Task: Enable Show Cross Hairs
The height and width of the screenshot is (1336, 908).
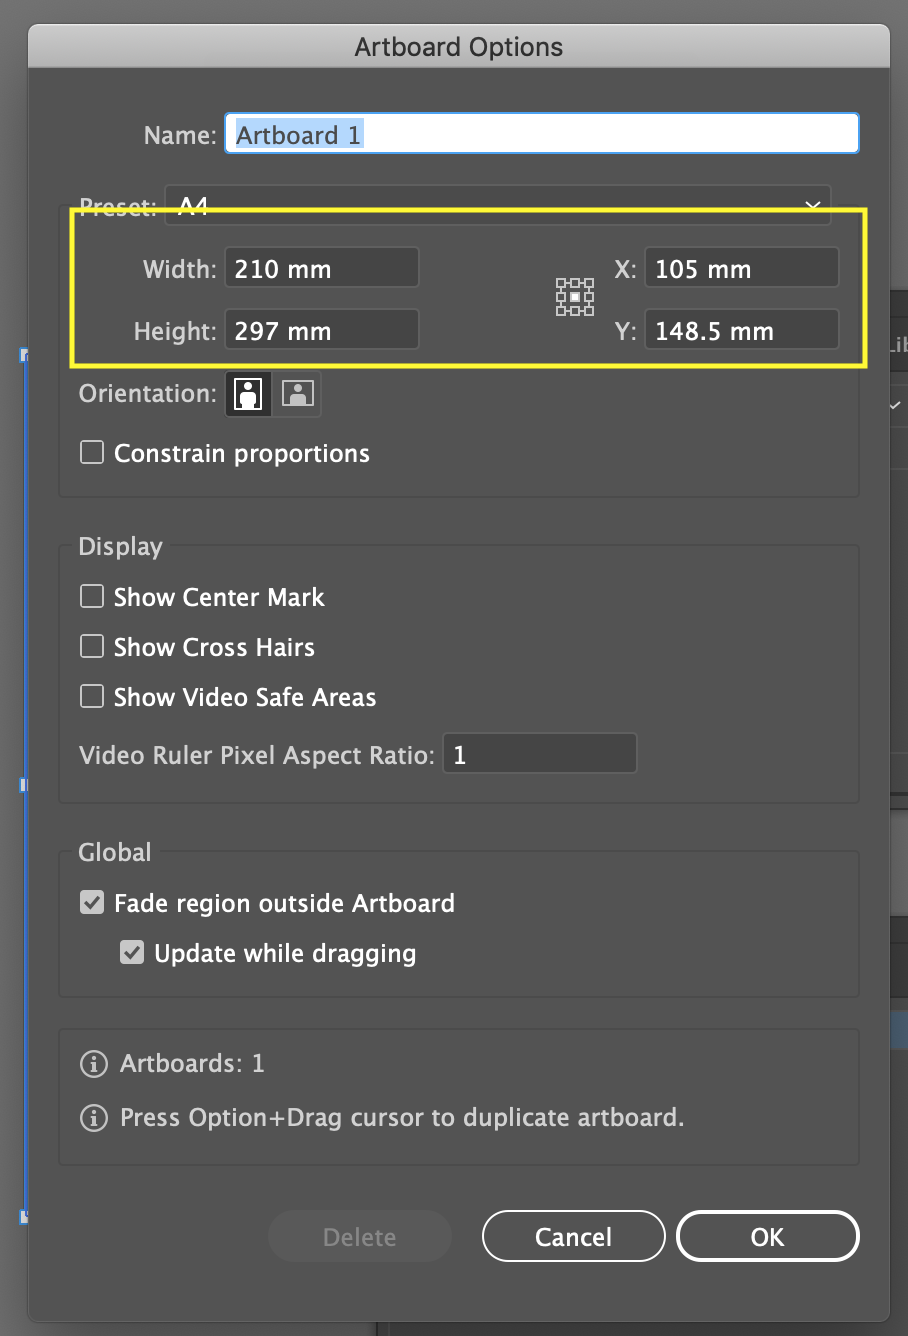Action: (x=91, y=646)
